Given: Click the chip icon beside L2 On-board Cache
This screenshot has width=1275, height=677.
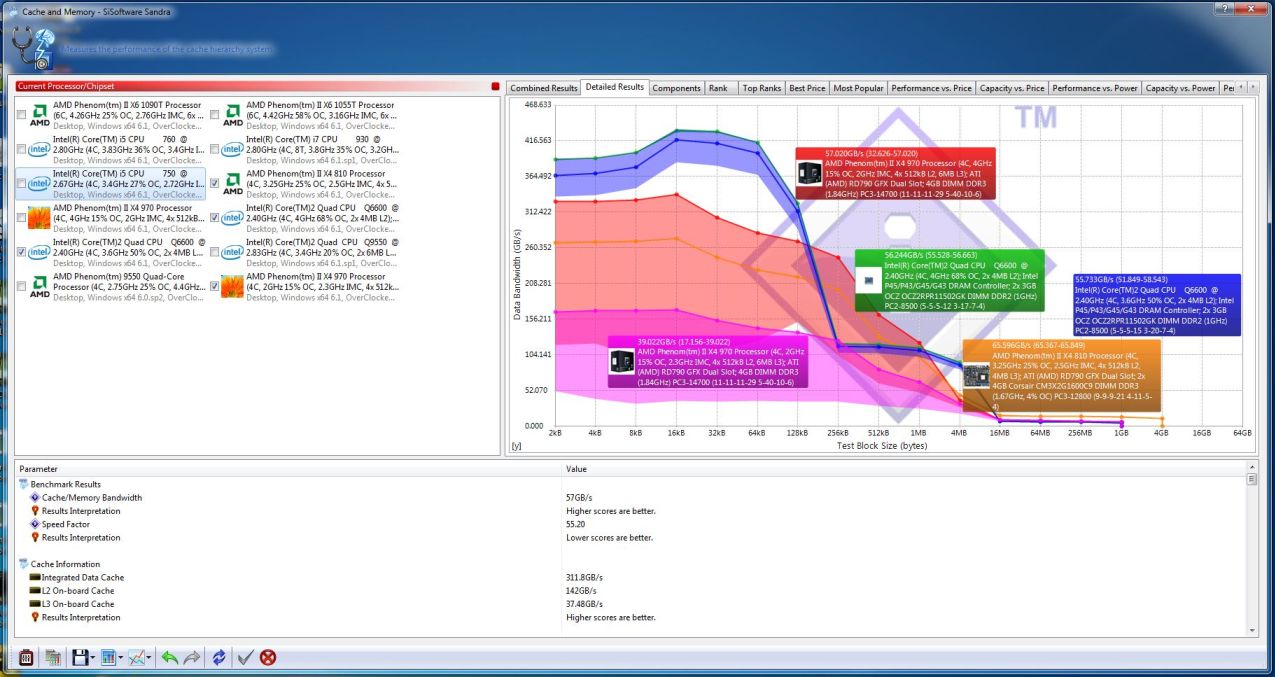Looking at the screenshot, I should click(35, 591).
